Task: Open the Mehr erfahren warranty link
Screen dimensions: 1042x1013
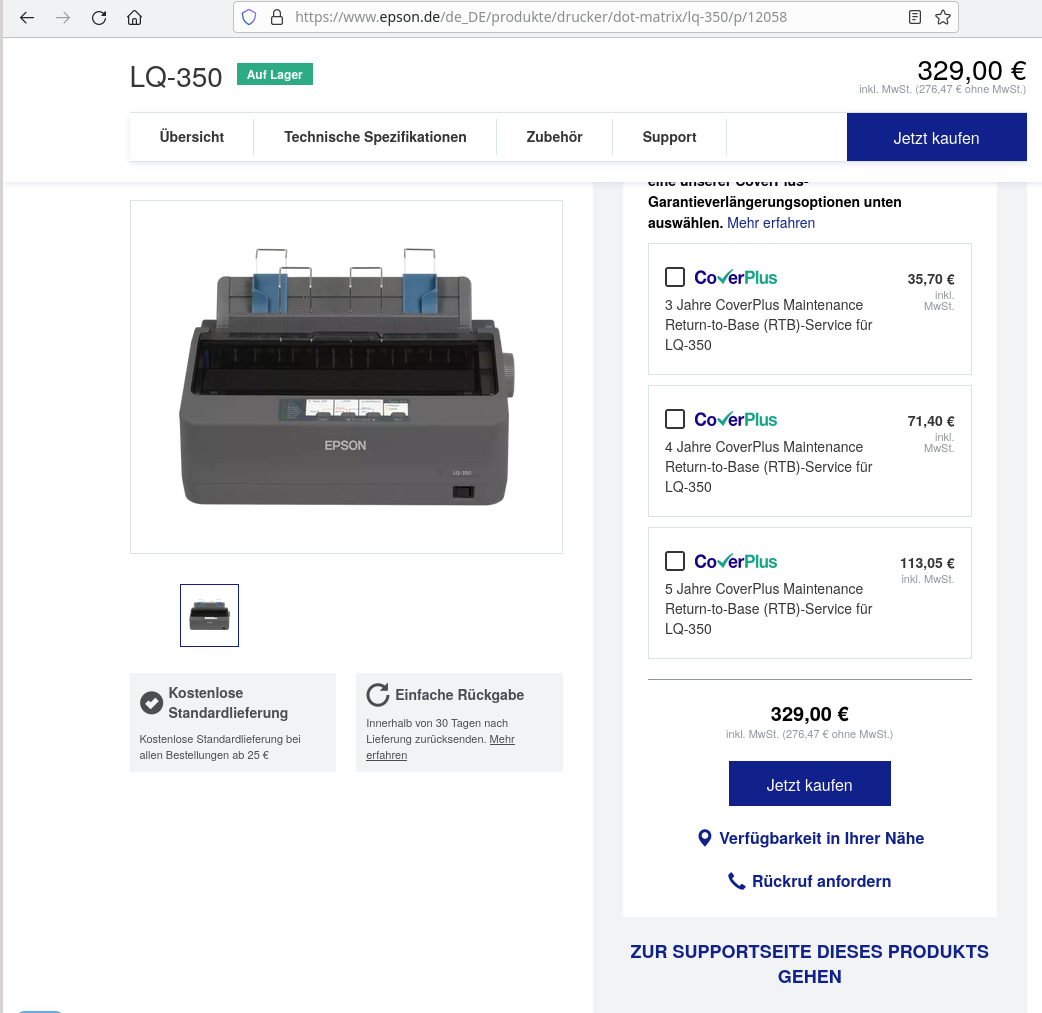Action: [x=771, y=223]
